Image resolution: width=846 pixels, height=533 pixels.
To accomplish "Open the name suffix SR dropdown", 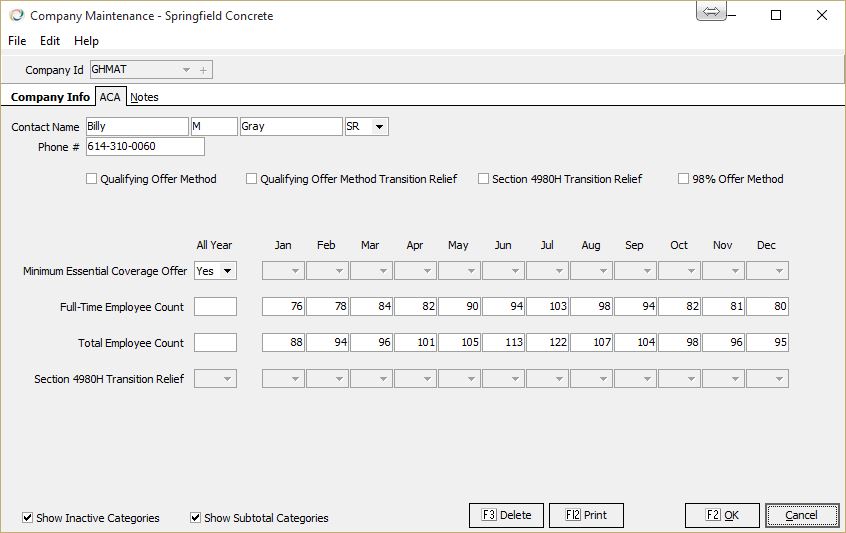I will pos(379,127).
